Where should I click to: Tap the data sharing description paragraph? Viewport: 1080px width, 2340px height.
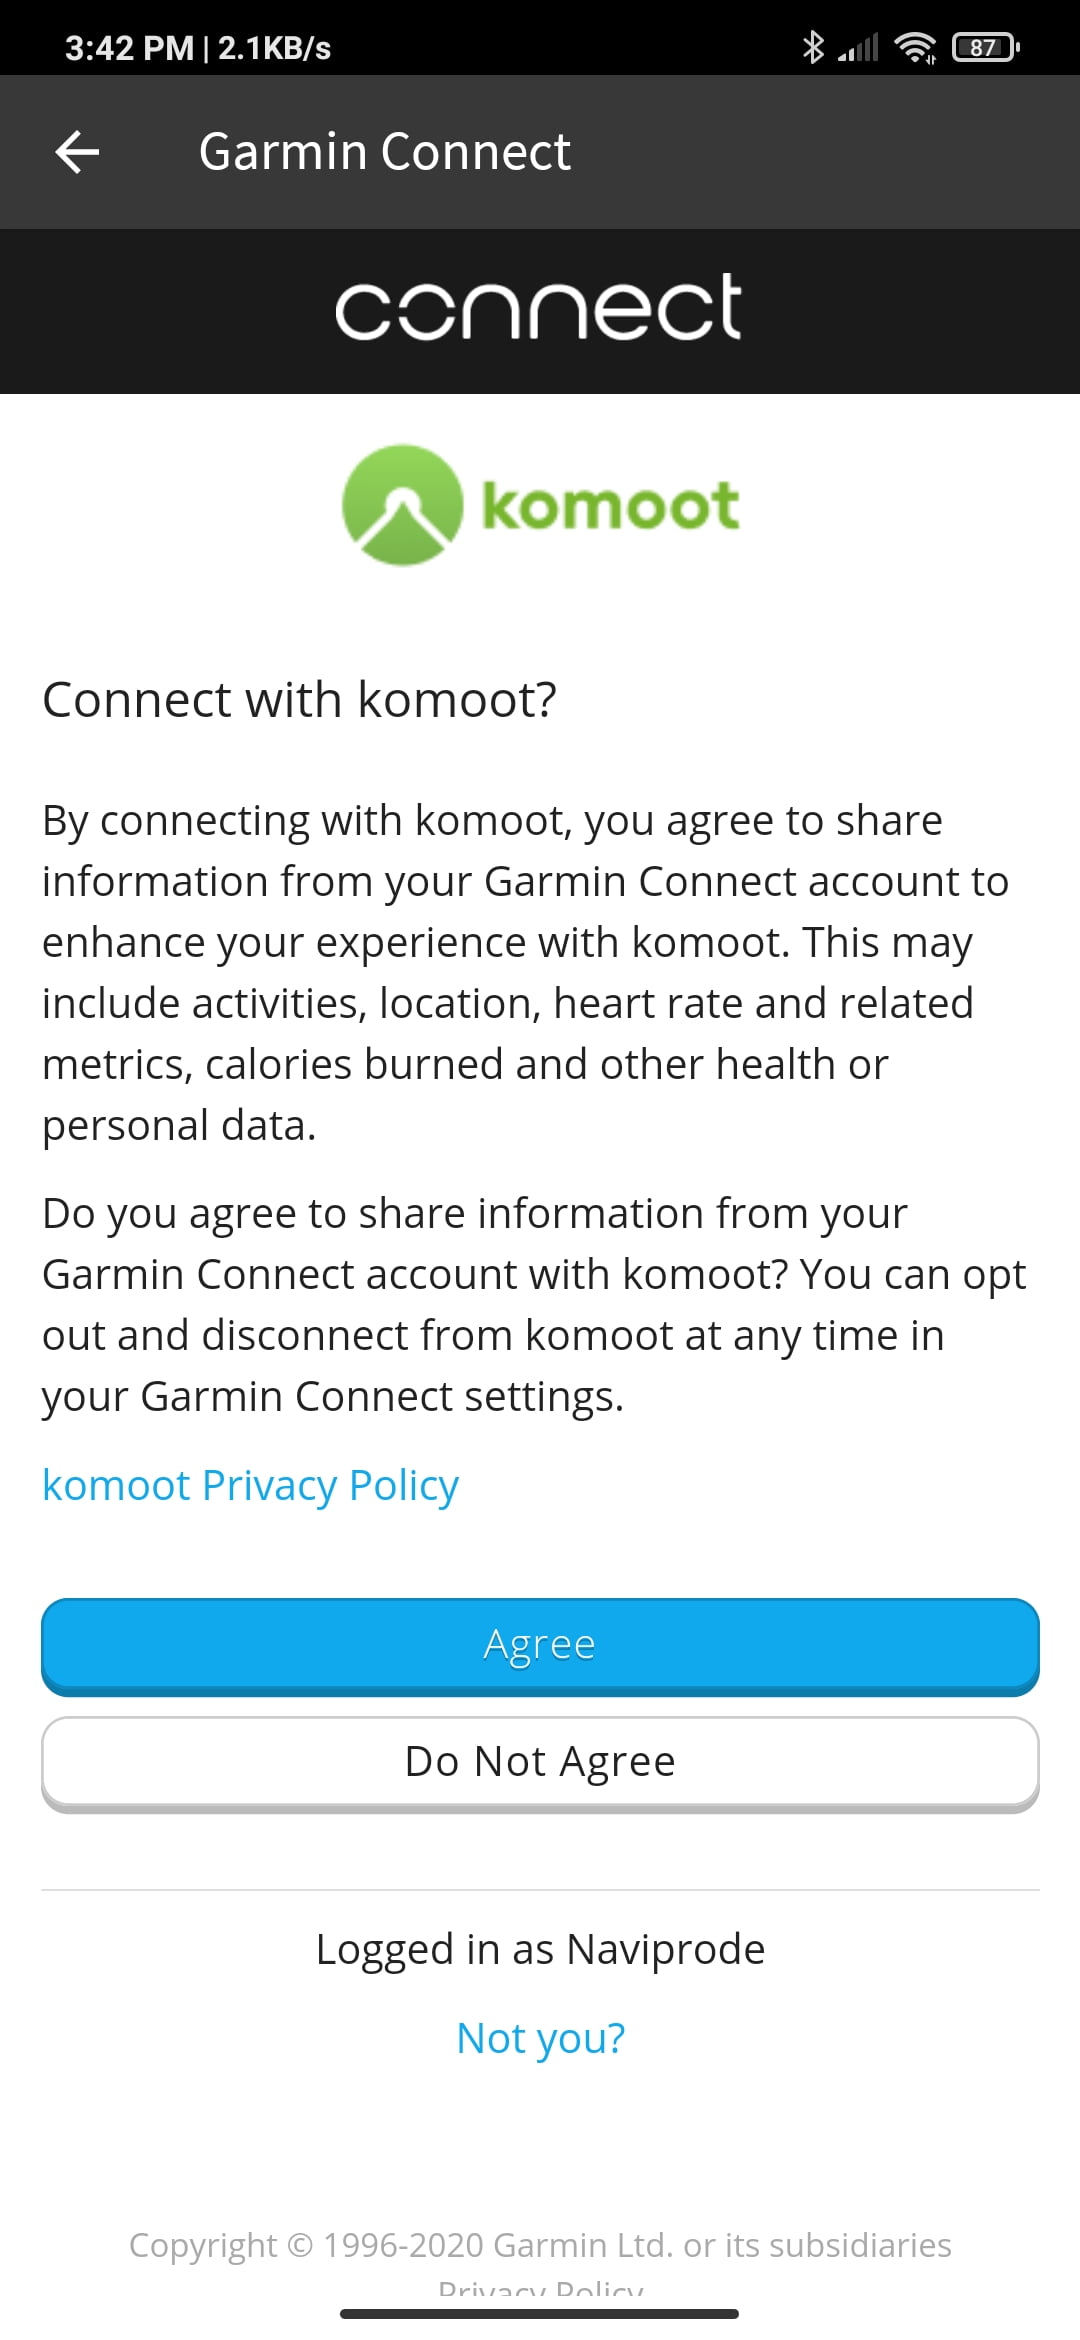(x=526, y=973)
